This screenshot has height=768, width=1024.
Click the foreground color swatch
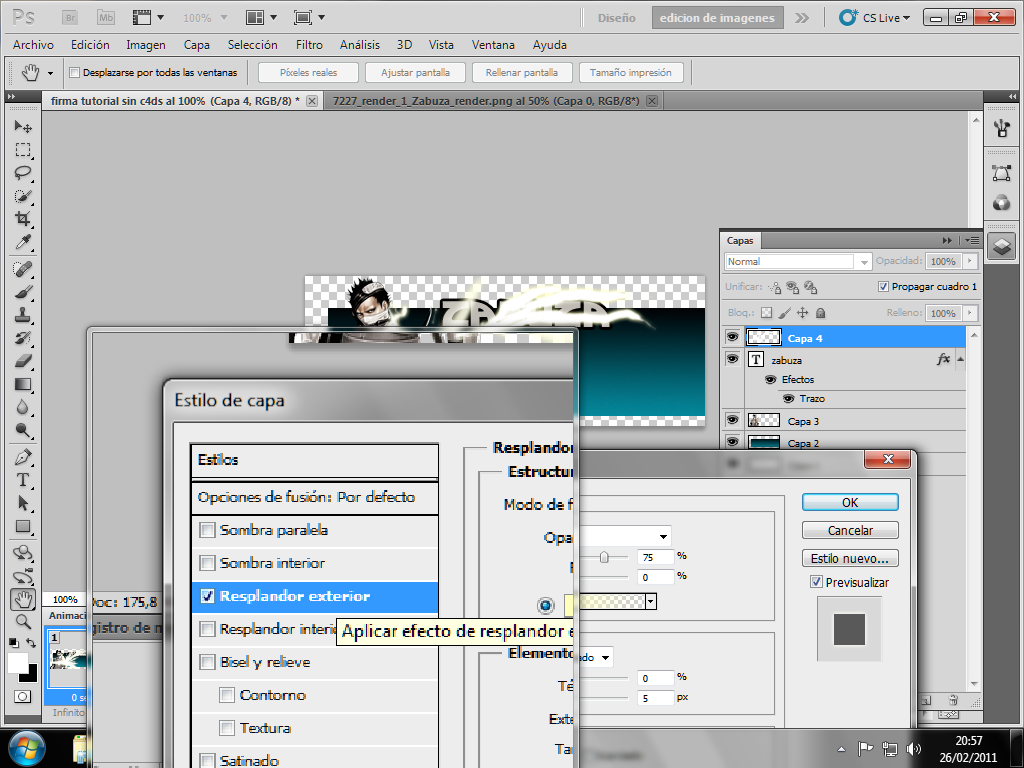pyautogui.click(x=18, y=663)
